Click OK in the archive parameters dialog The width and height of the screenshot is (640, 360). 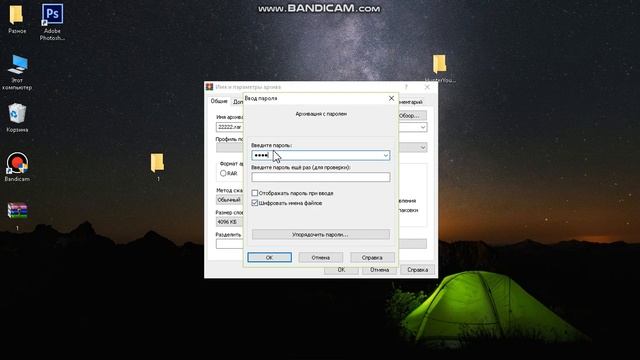pyautogui.click(x=341, y=270)
